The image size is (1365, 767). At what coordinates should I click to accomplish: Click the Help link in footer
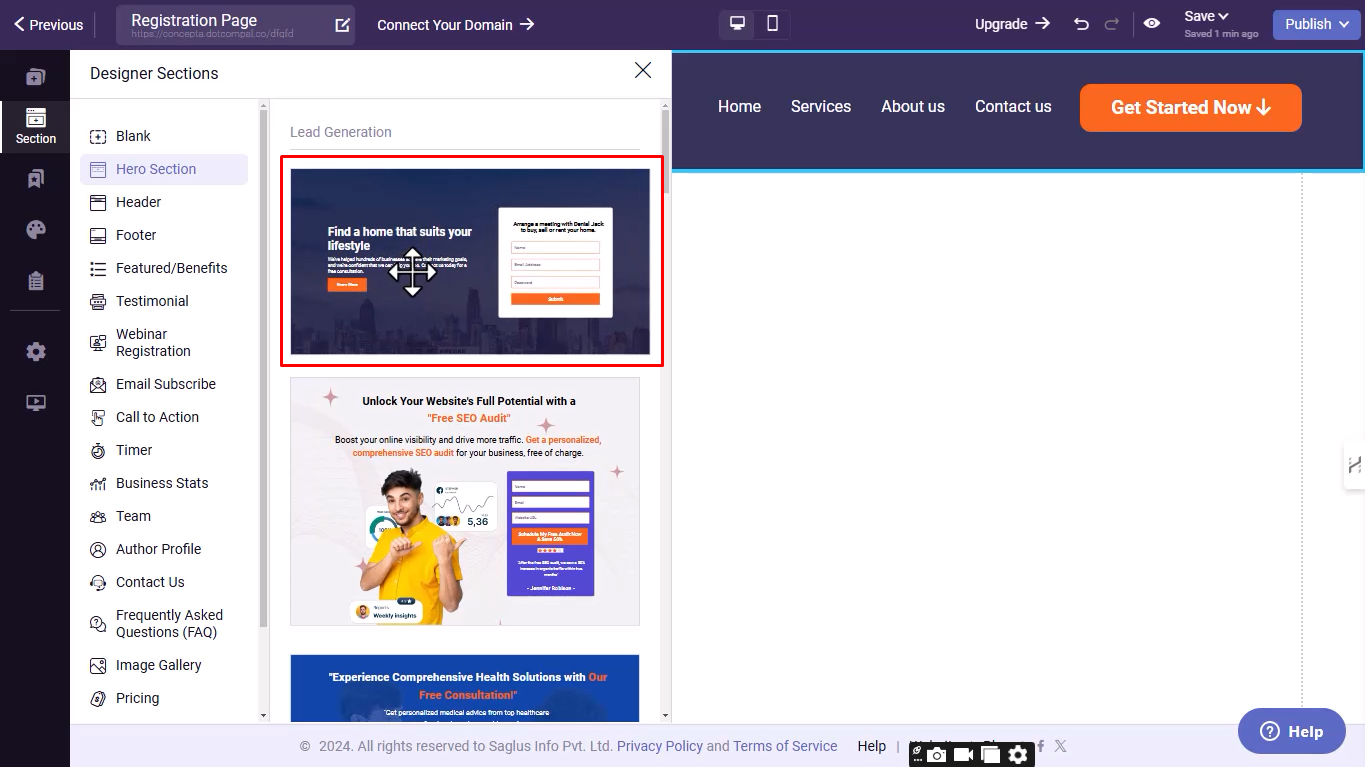pyautogui.click(x=872, y=746)
